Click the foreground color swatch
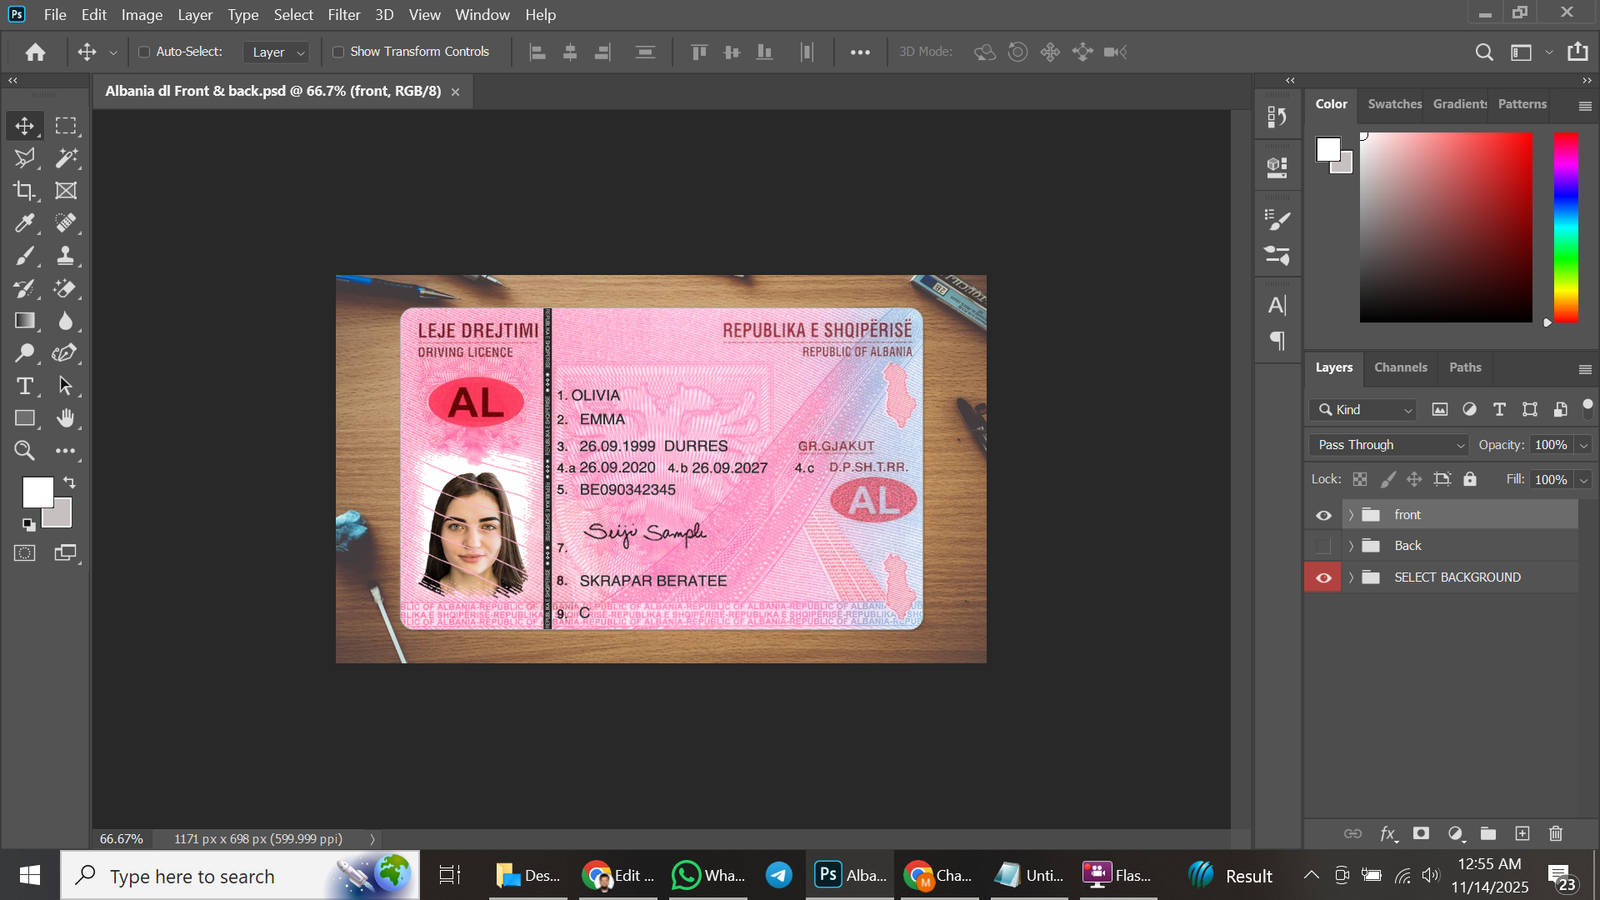 click(x=37, y=491)
